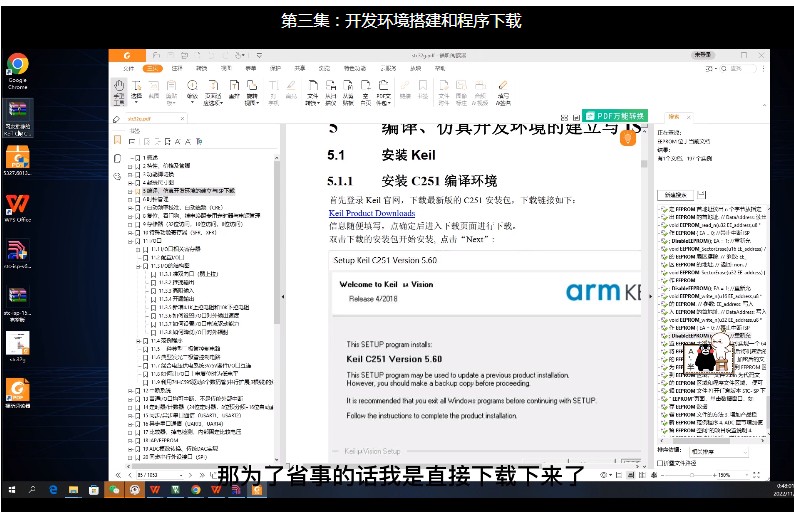Switch to single page view mode

click(x=619, y=475)
